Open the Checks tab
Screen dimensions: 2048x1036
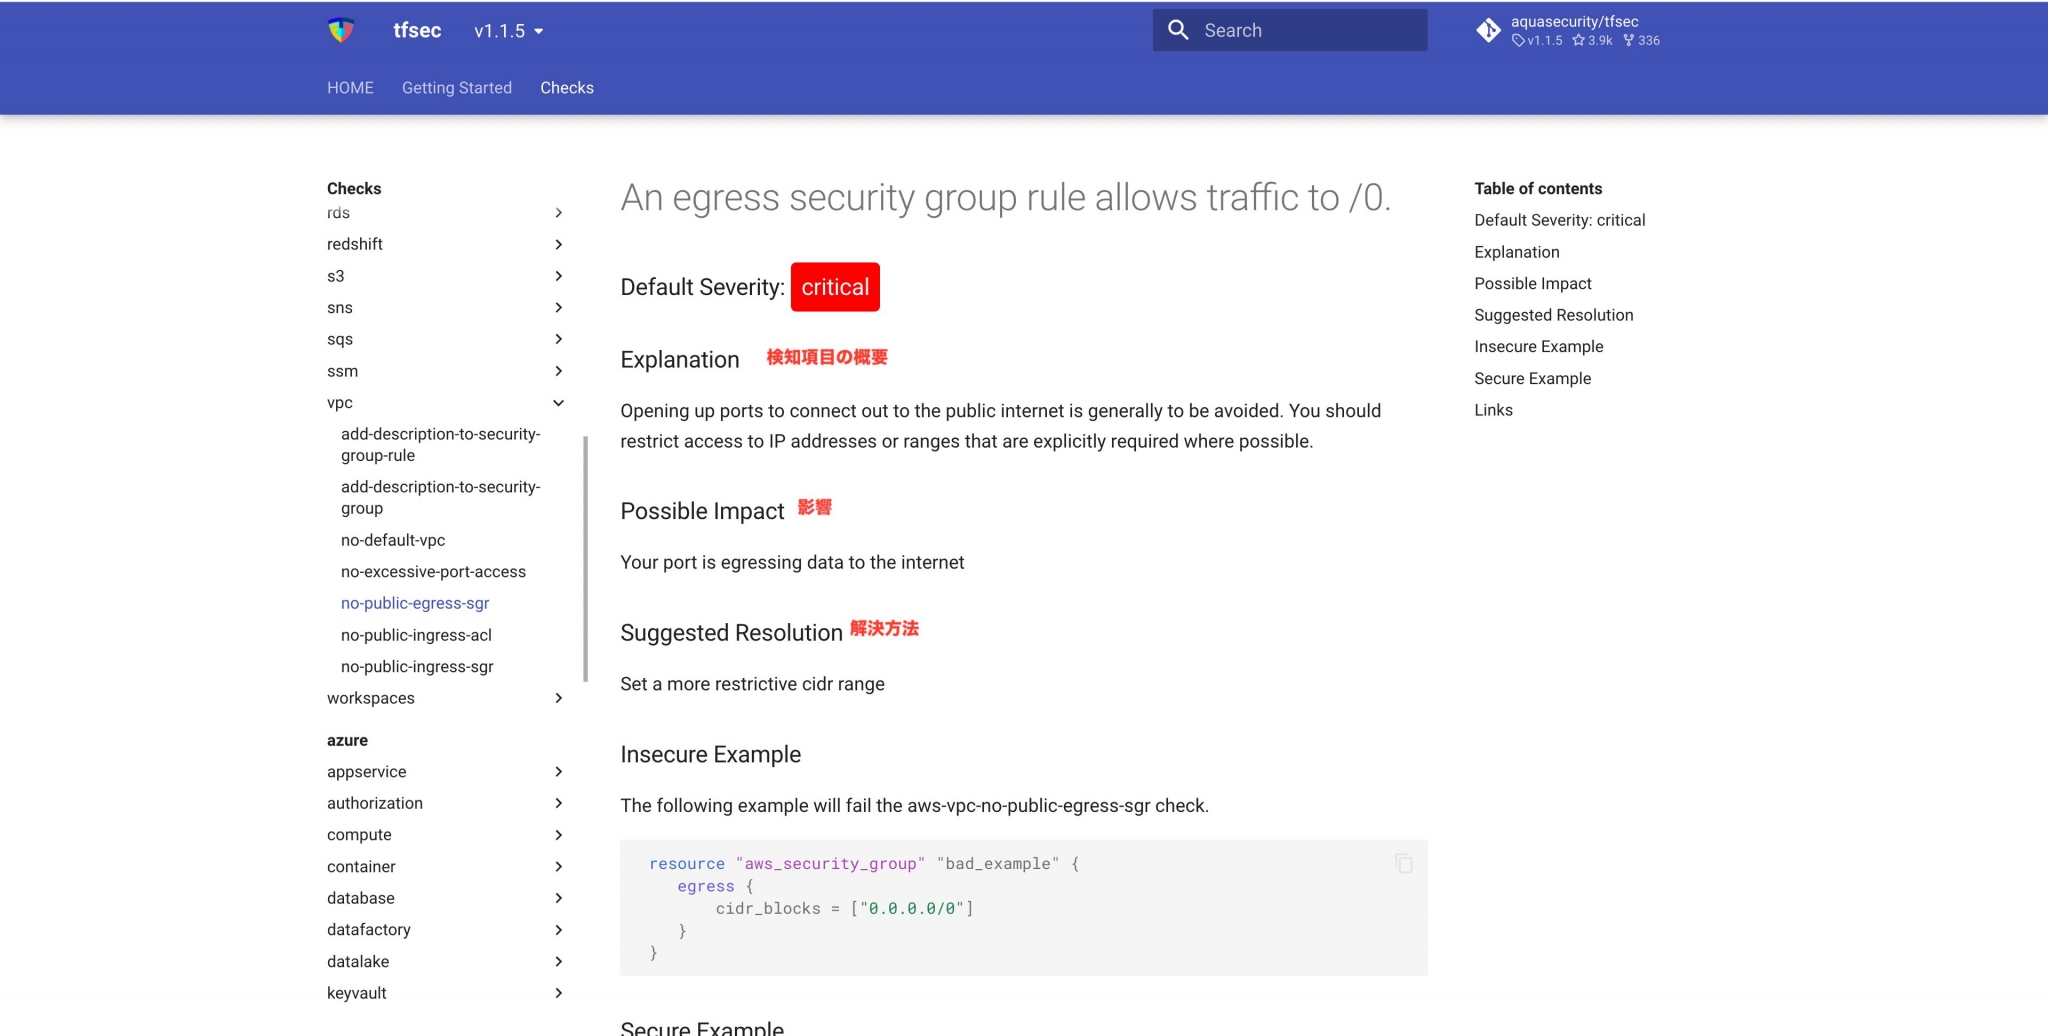point(566,88)
